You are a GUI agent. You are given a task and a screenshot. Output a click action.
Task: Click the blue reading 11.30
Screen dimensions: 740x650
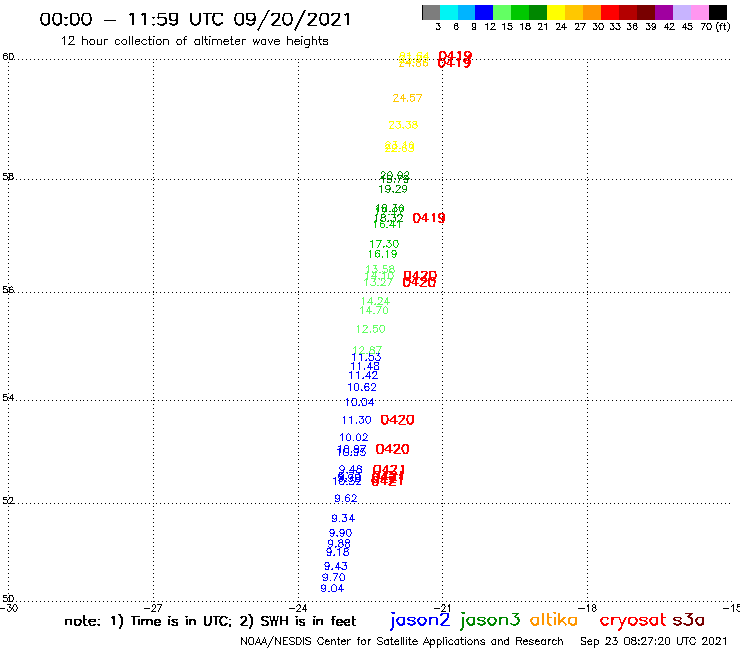(x=356, y=420)
